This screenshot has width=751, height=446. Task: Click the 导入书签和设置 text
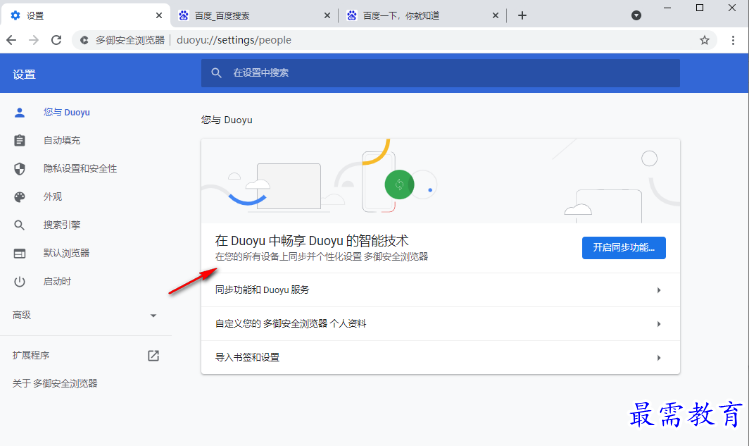tap(247, 358)
